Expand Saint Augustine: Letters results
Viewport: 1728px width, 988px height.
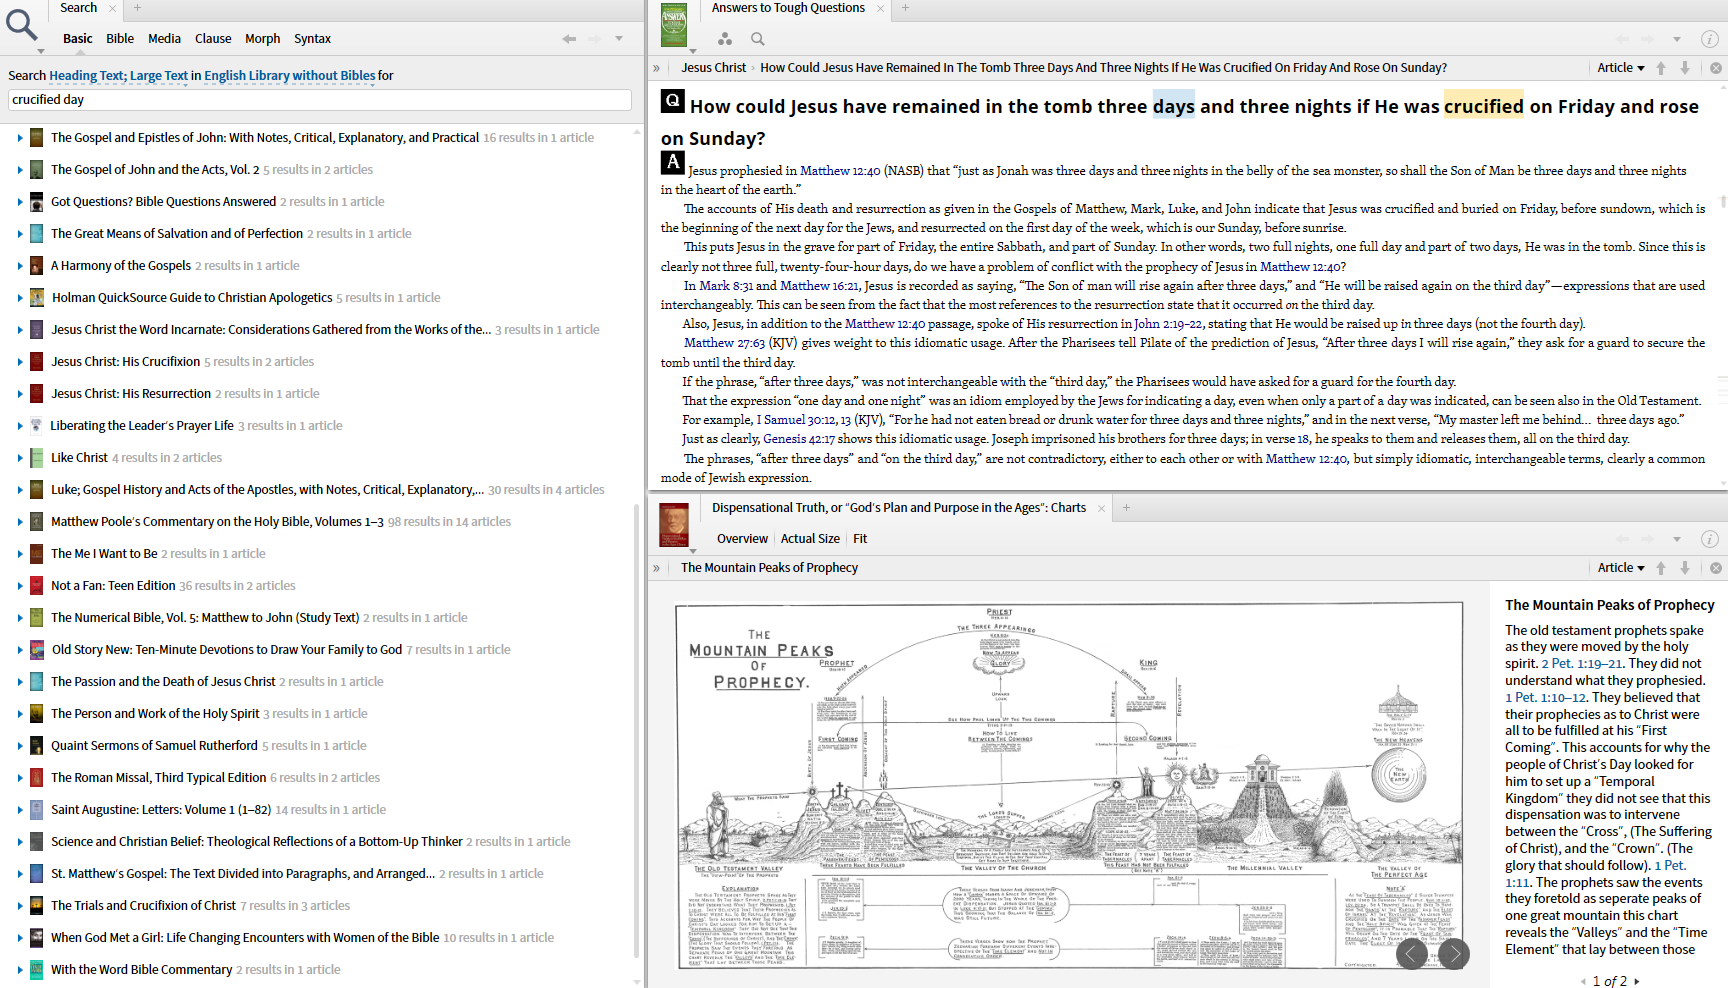pos(19,810)
